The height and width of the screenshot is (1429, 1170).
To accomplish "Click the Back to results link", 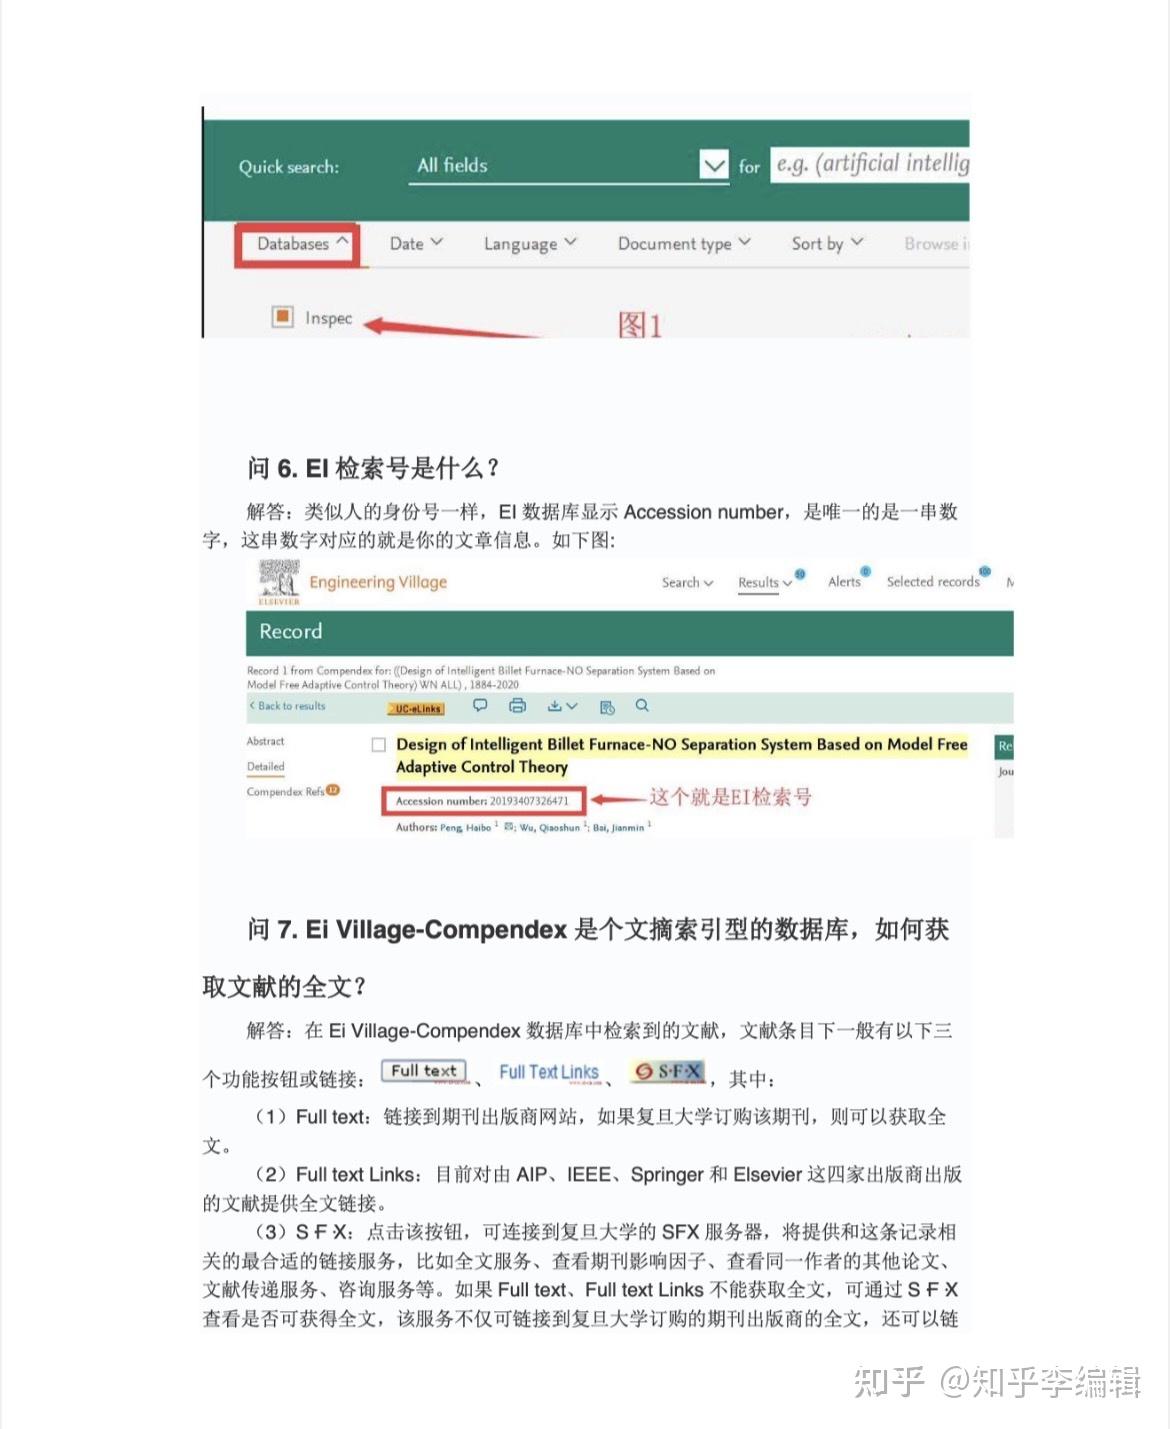I will [287, 706].
